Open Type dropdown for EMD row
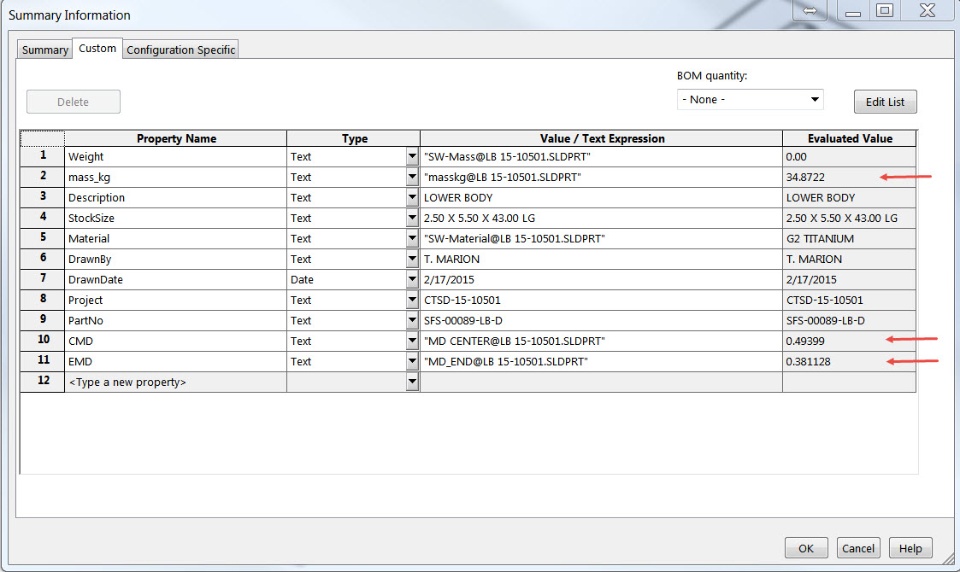 412,362
